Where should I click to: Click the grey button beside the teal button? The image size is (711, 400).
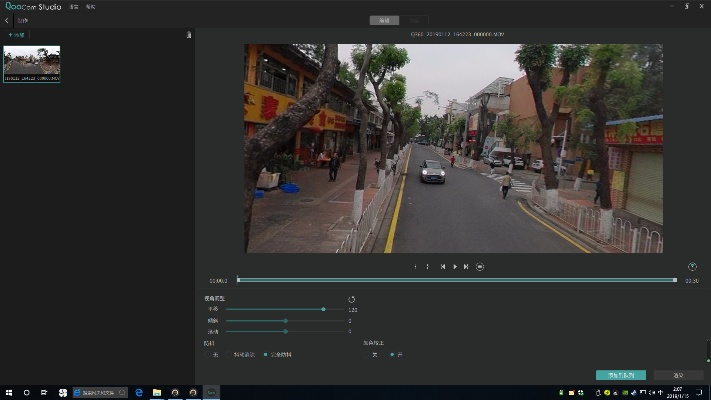pyautogui.click(x=677, y=375)
